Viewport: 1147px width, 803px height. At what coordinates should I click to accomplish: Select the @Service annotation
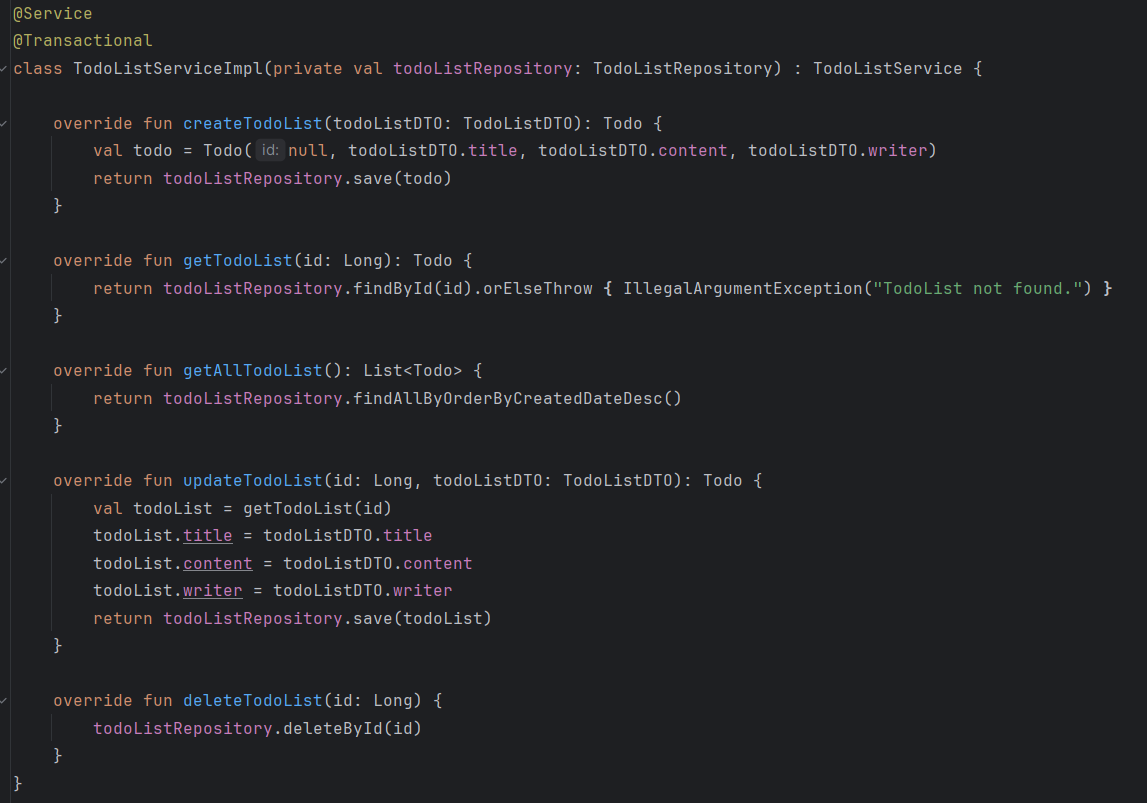[52, 13]
